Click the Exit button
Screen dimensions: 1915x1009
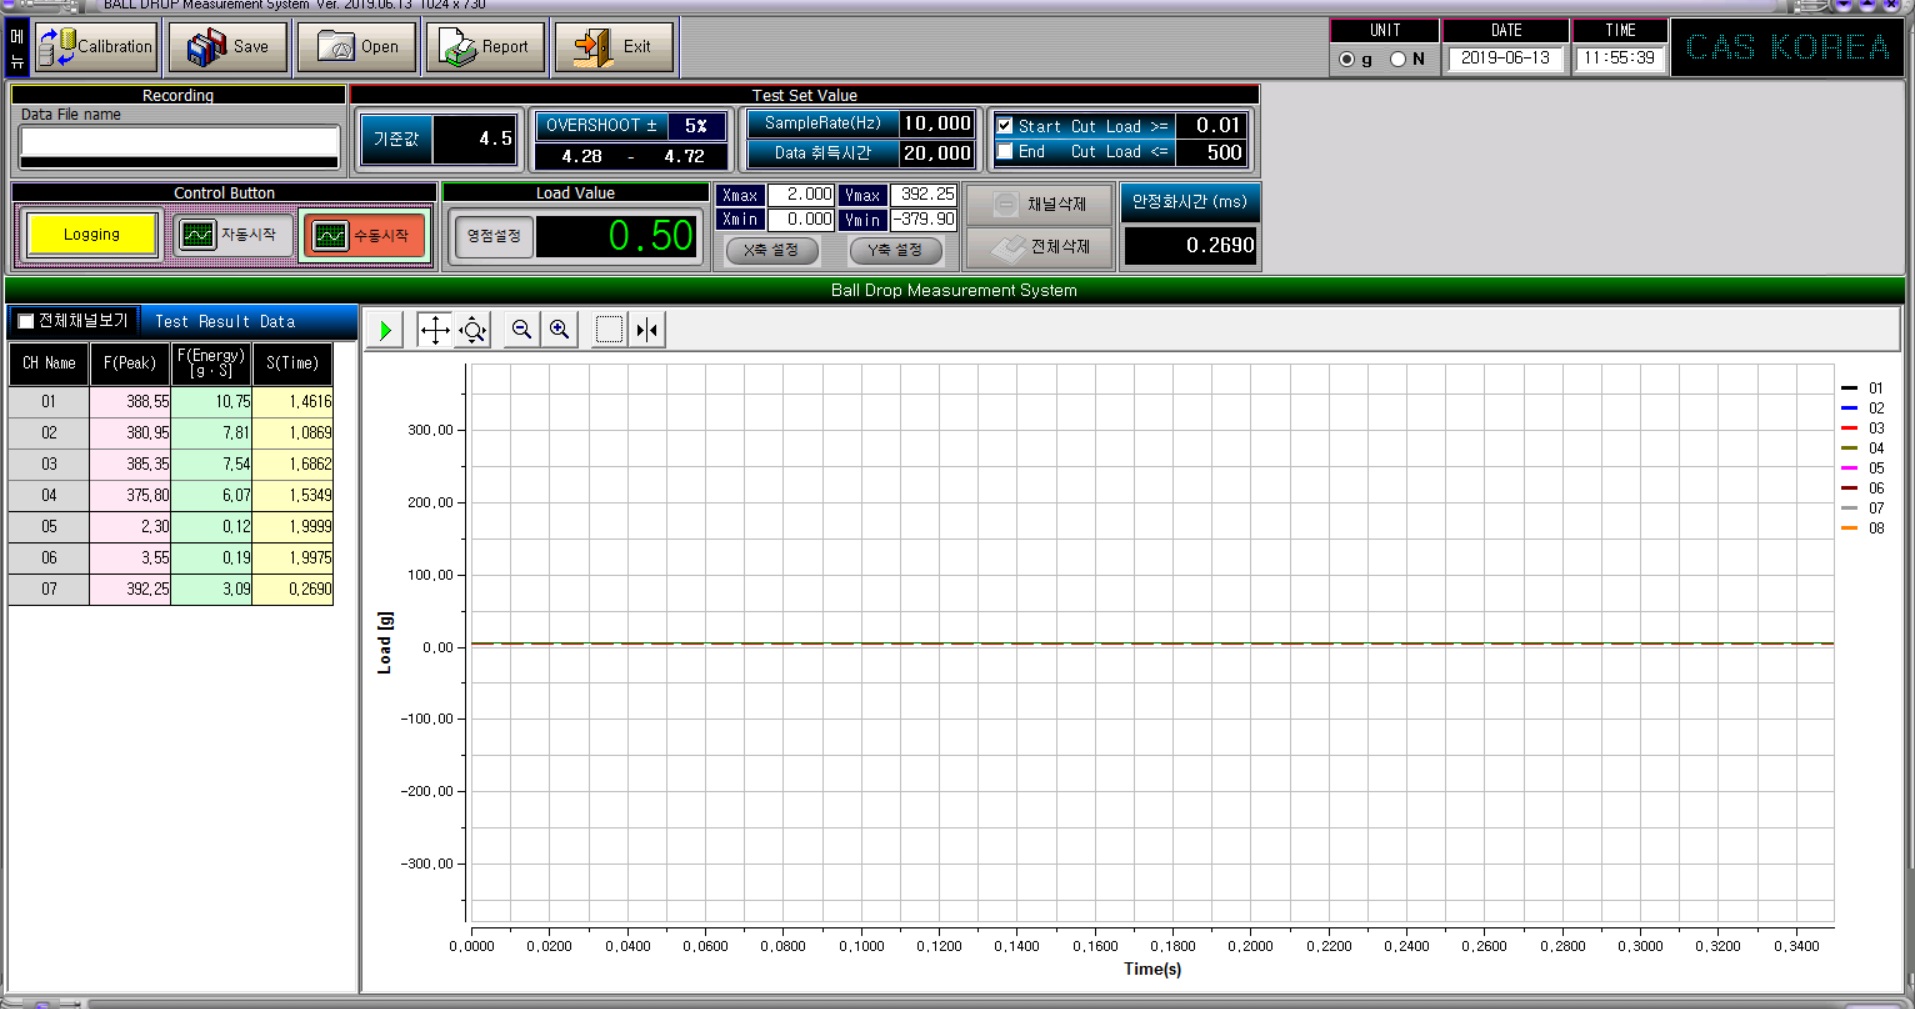614,47
